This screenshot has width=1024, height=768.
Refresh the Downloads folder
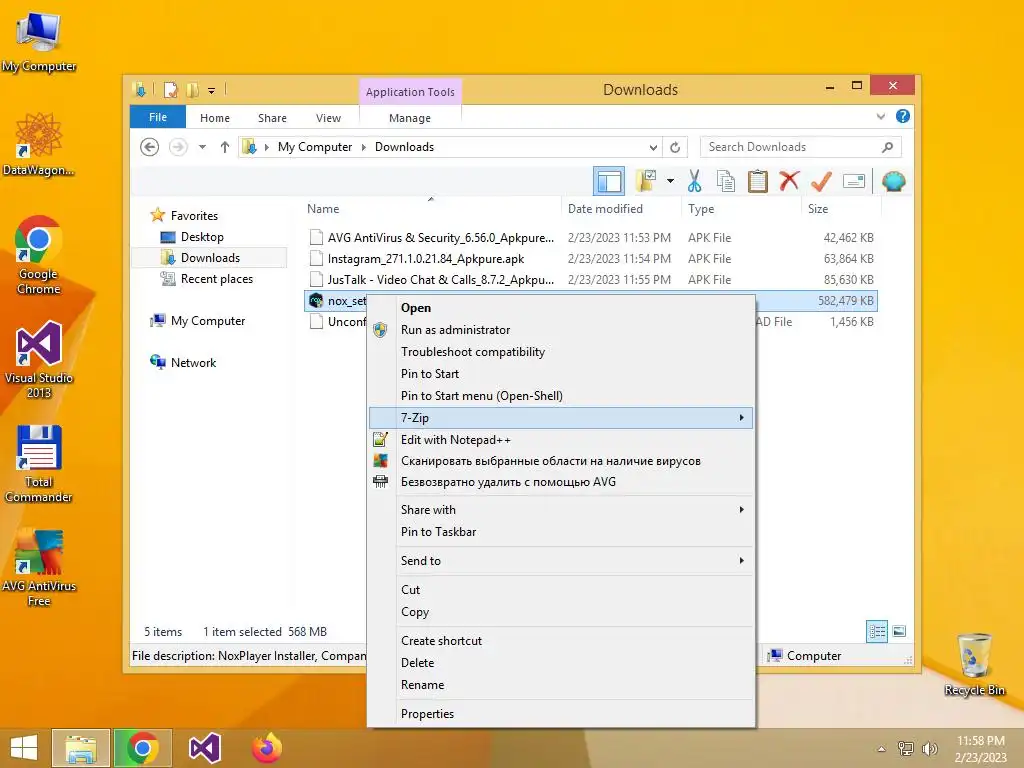point(675,147)
